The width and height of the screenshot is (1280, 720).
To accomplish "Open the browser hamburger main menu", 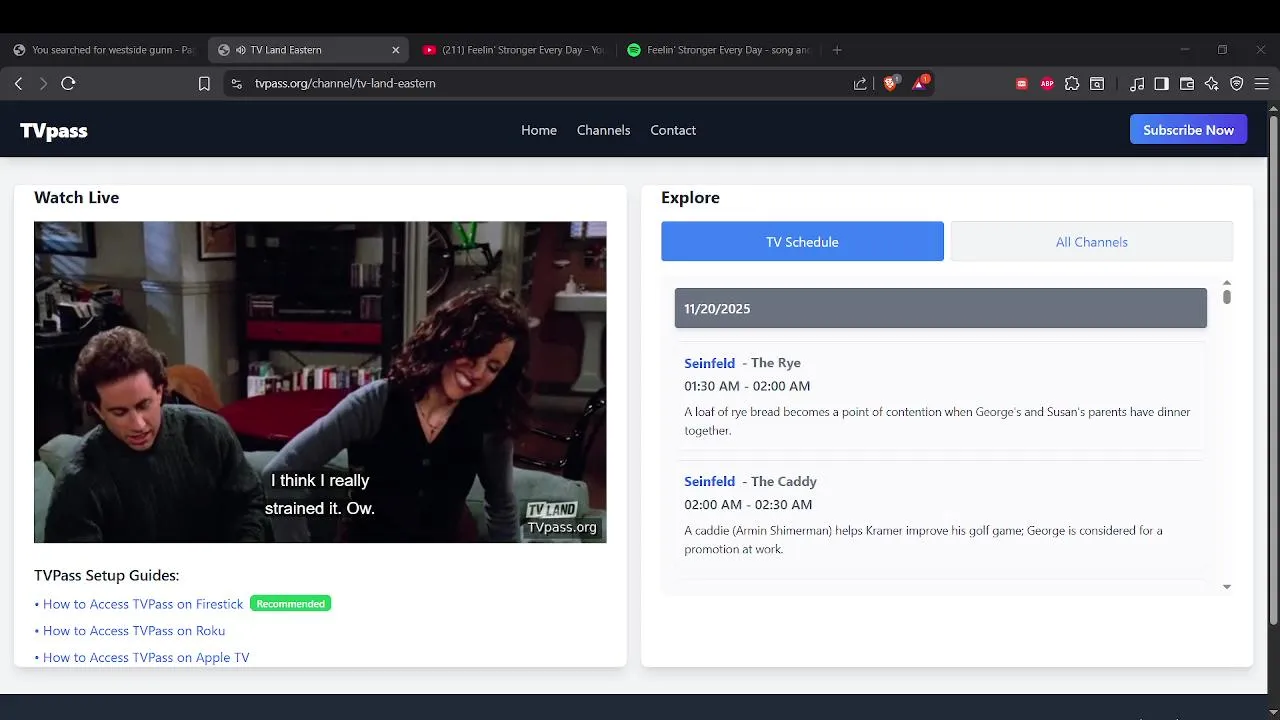I will 1262,84.
